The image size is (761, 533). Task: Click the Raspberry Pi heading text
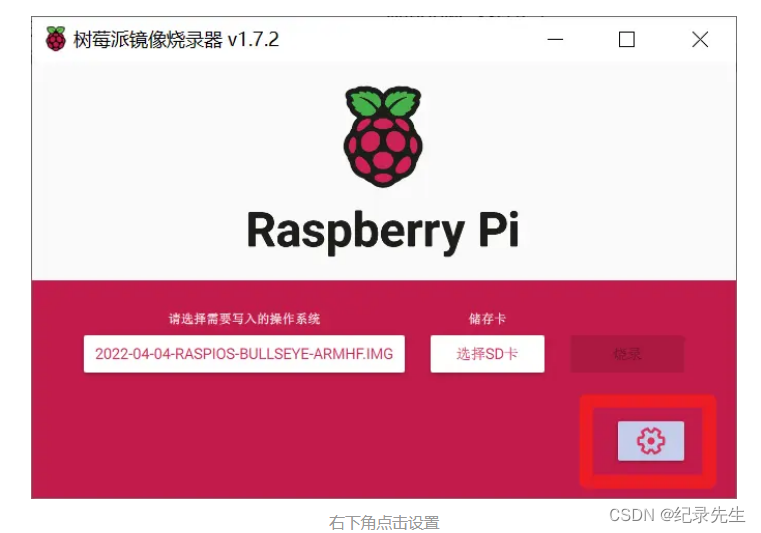pyautogui.click(x=383, y=231)
